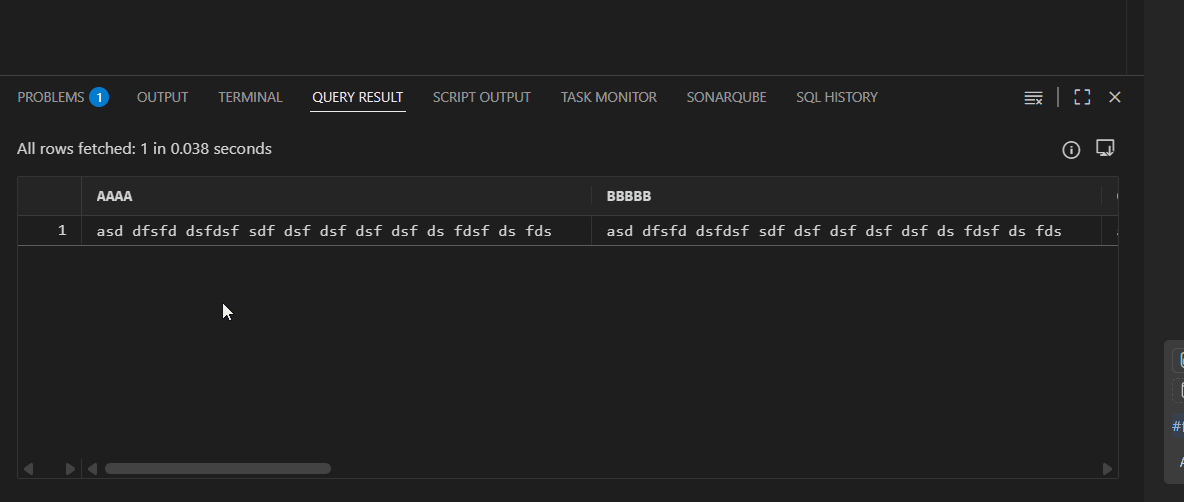Click the BBBBB column header
Image resolution: width=1184 pixels, height=502 pixels.
tap(629, 196)
